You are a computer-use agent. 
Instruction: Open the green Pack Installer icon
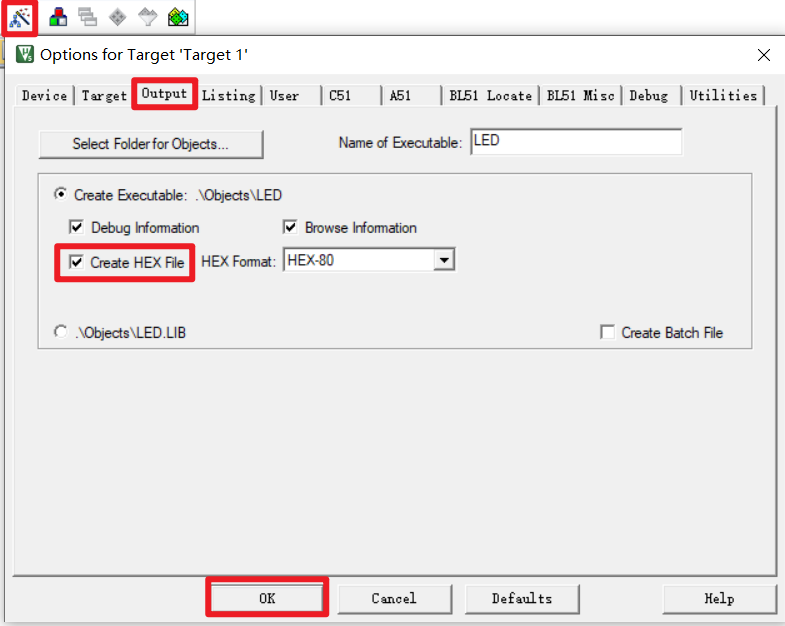pyautogui.click(x=178, y=18)
